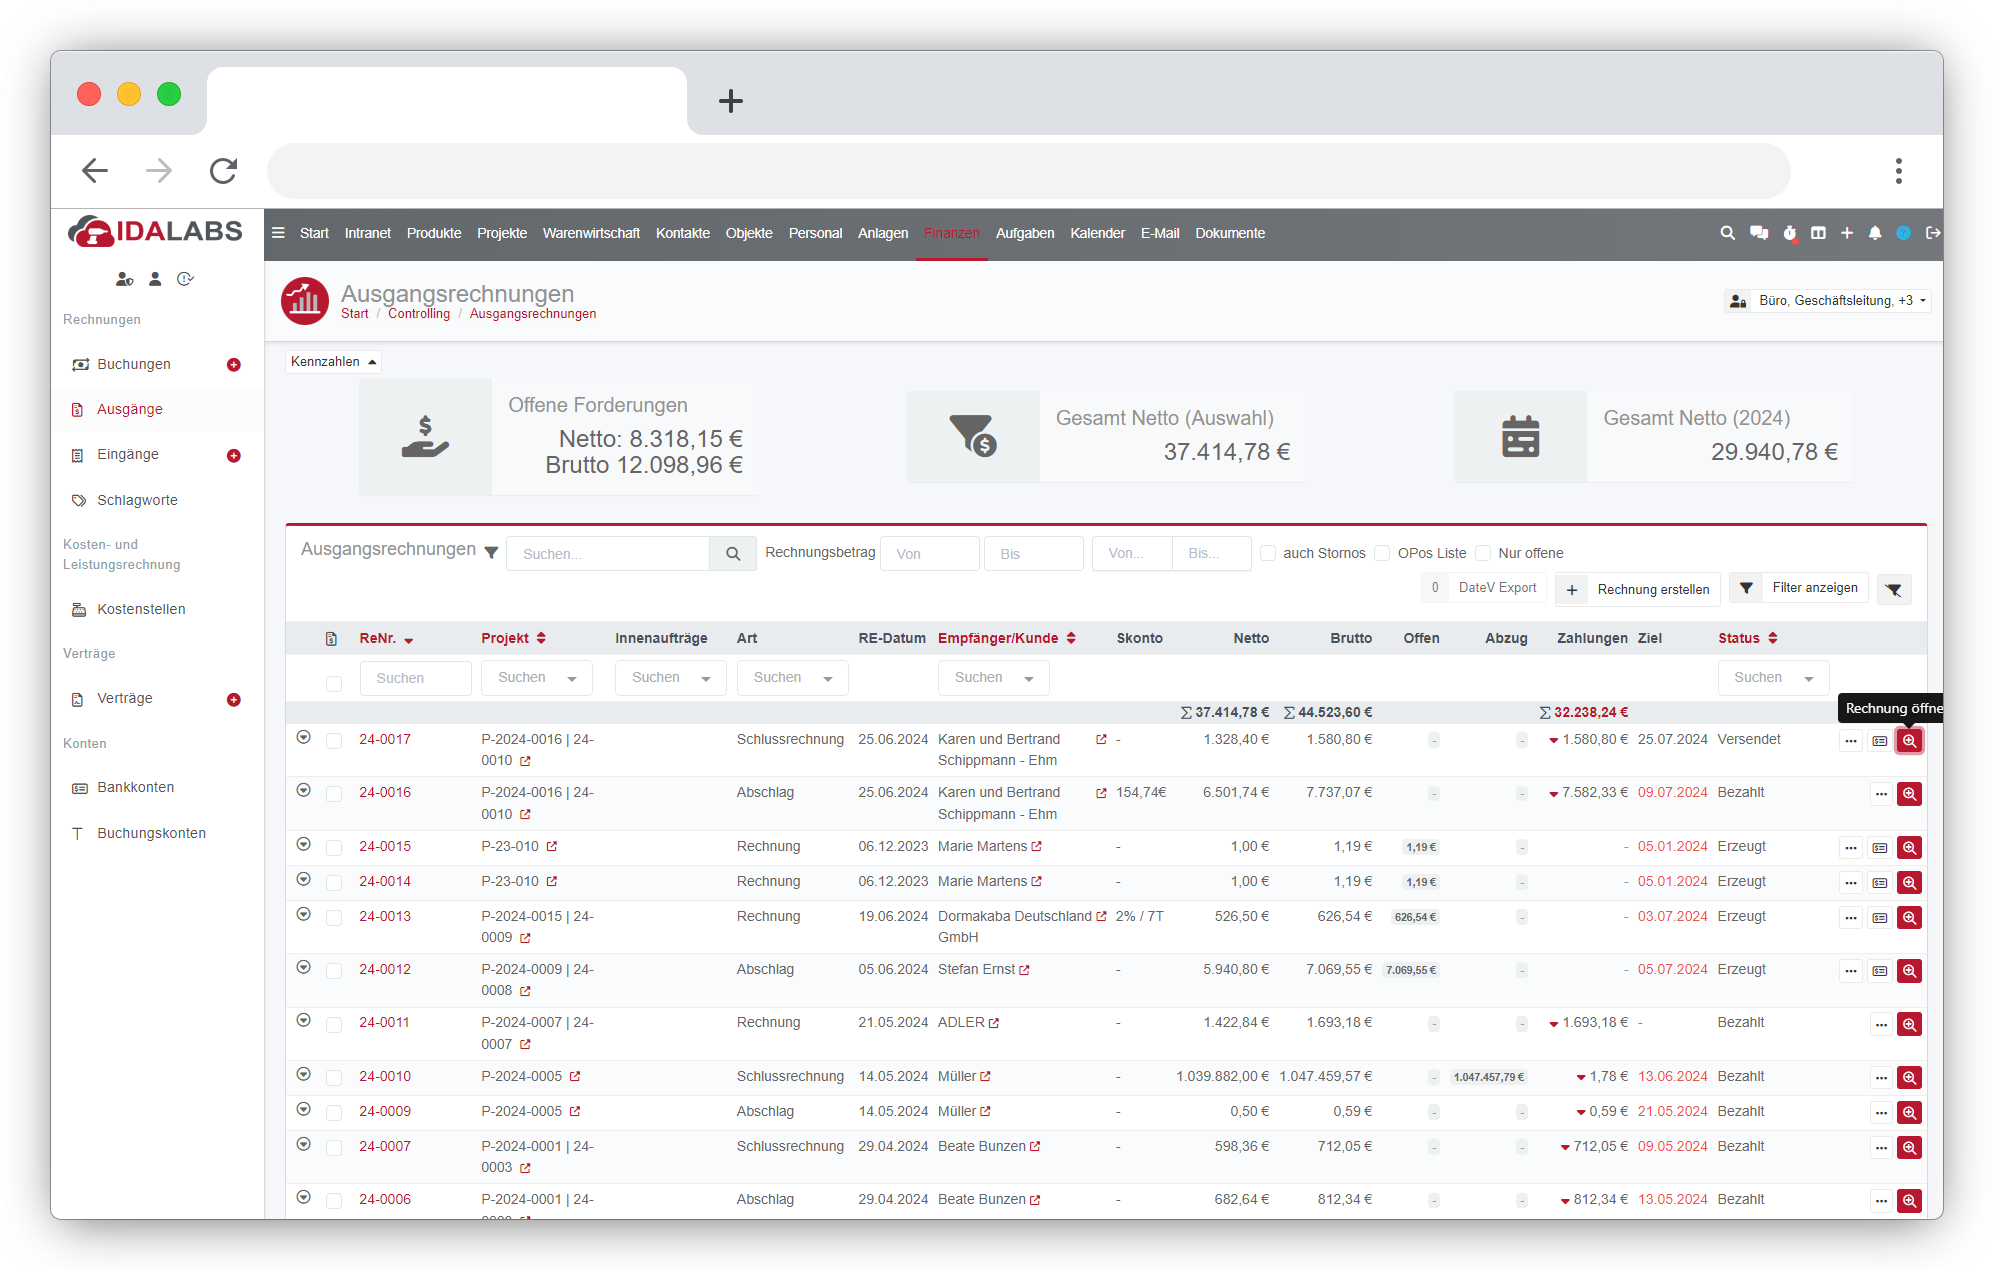Viewport: 1994px width, 1270px height.
Task: Click search magnifier next to Suchen field
Action: pos(733,554)
